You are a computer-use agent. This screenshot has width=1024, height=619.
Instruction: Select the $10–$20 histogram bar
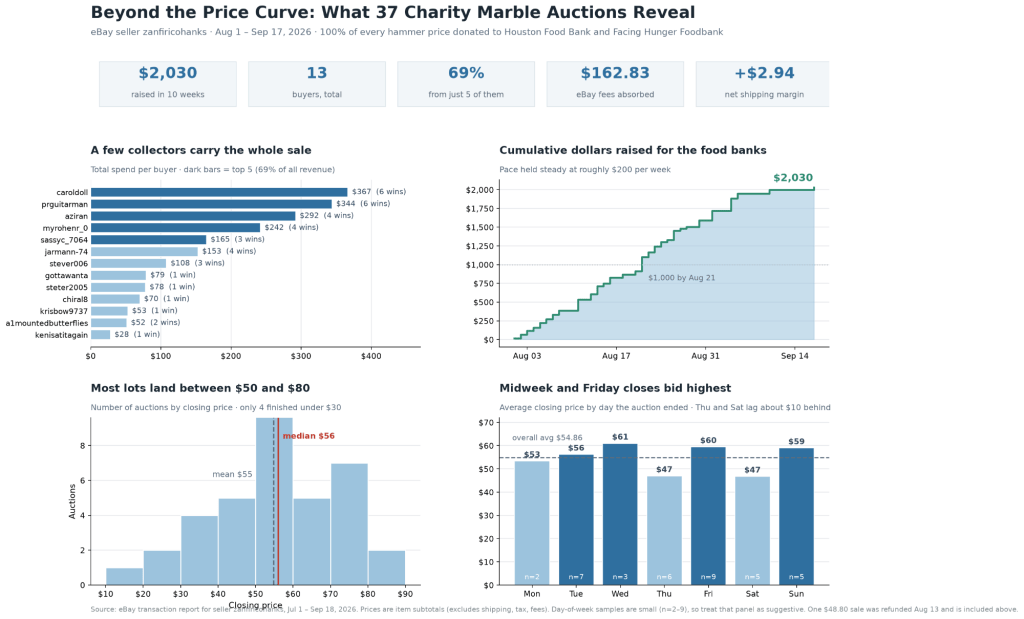pos(124,577)
